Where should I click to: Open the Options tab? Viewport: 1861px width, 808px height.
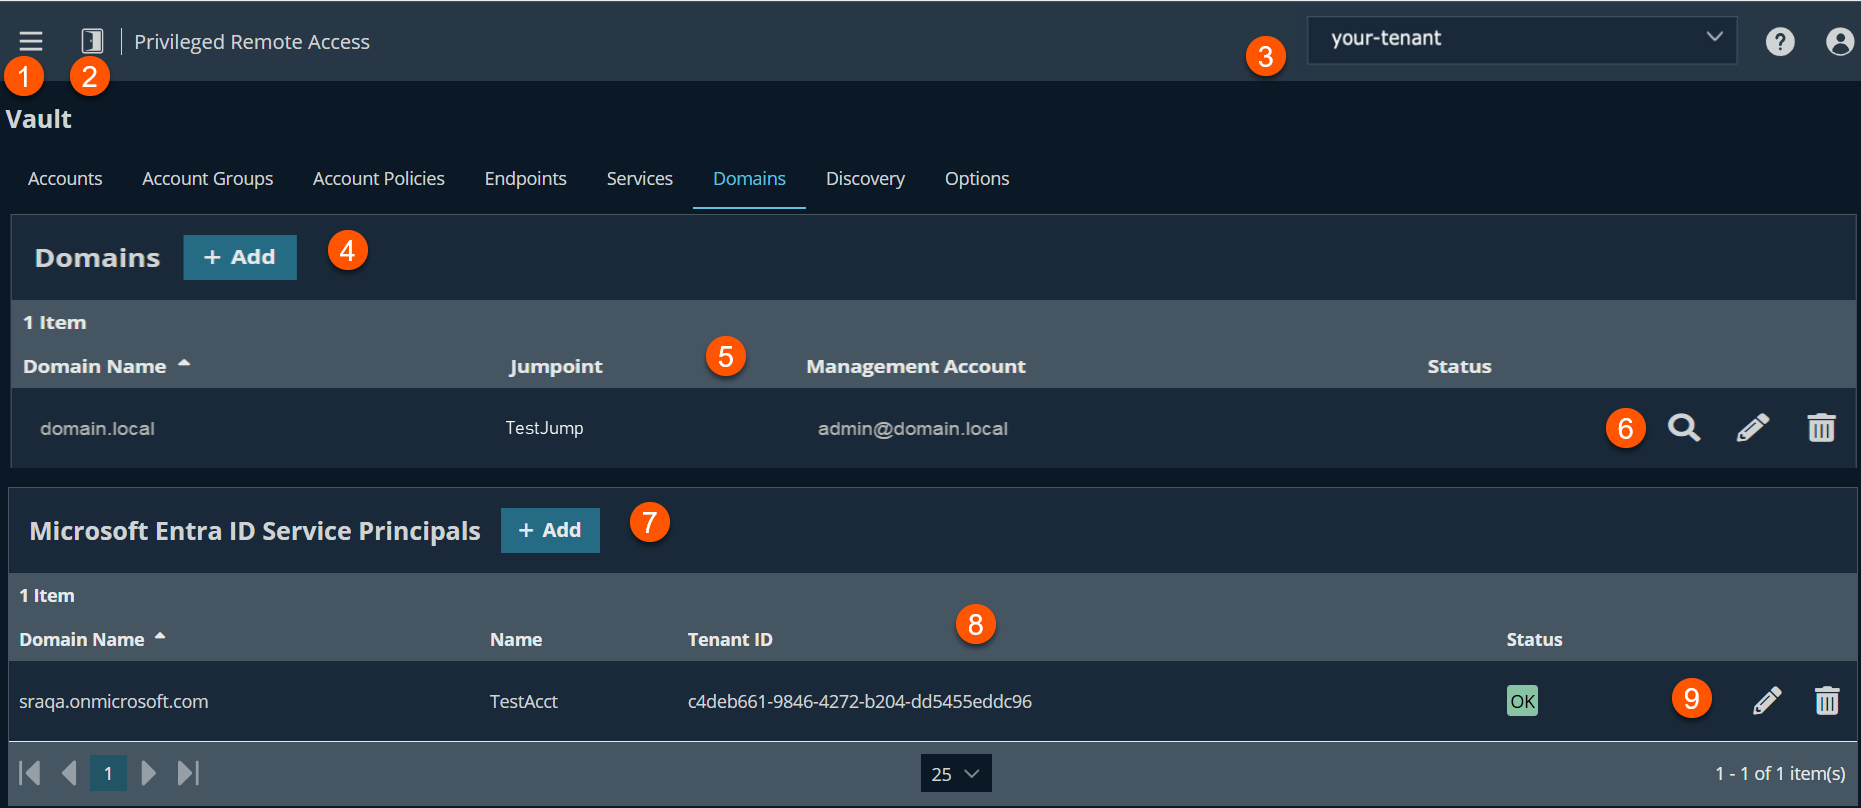[977, 179]
